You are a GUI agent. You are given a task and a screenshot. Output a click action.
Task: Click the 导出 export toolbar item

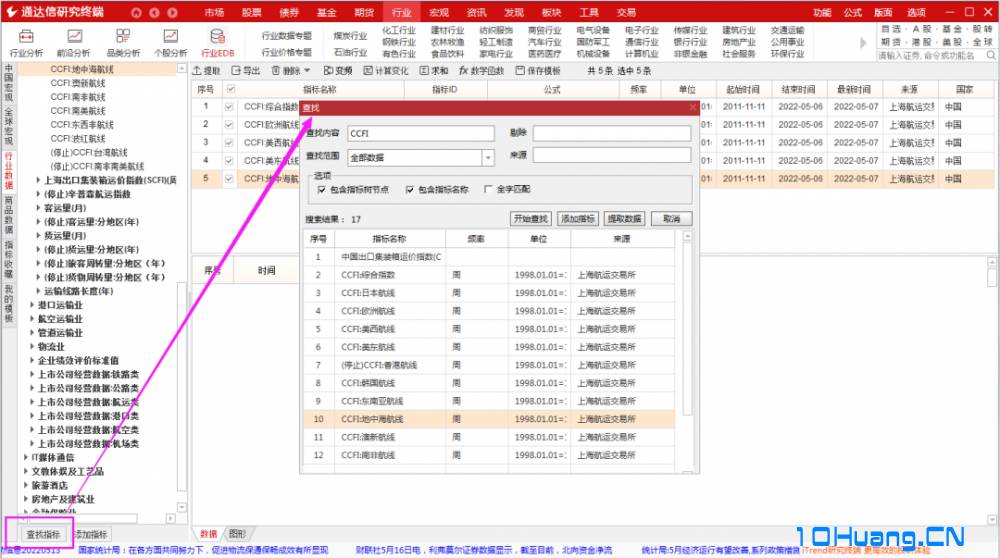(x=246, y=71)
